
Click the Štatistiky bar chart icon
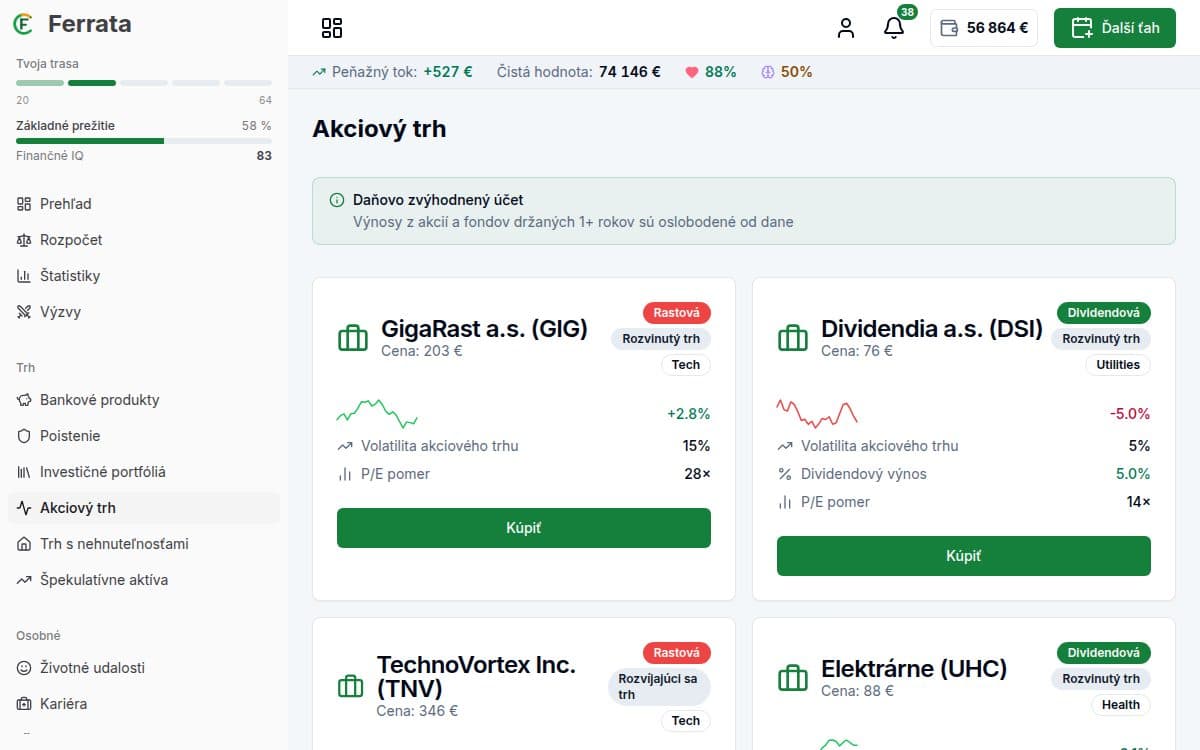tap(24, 276)
